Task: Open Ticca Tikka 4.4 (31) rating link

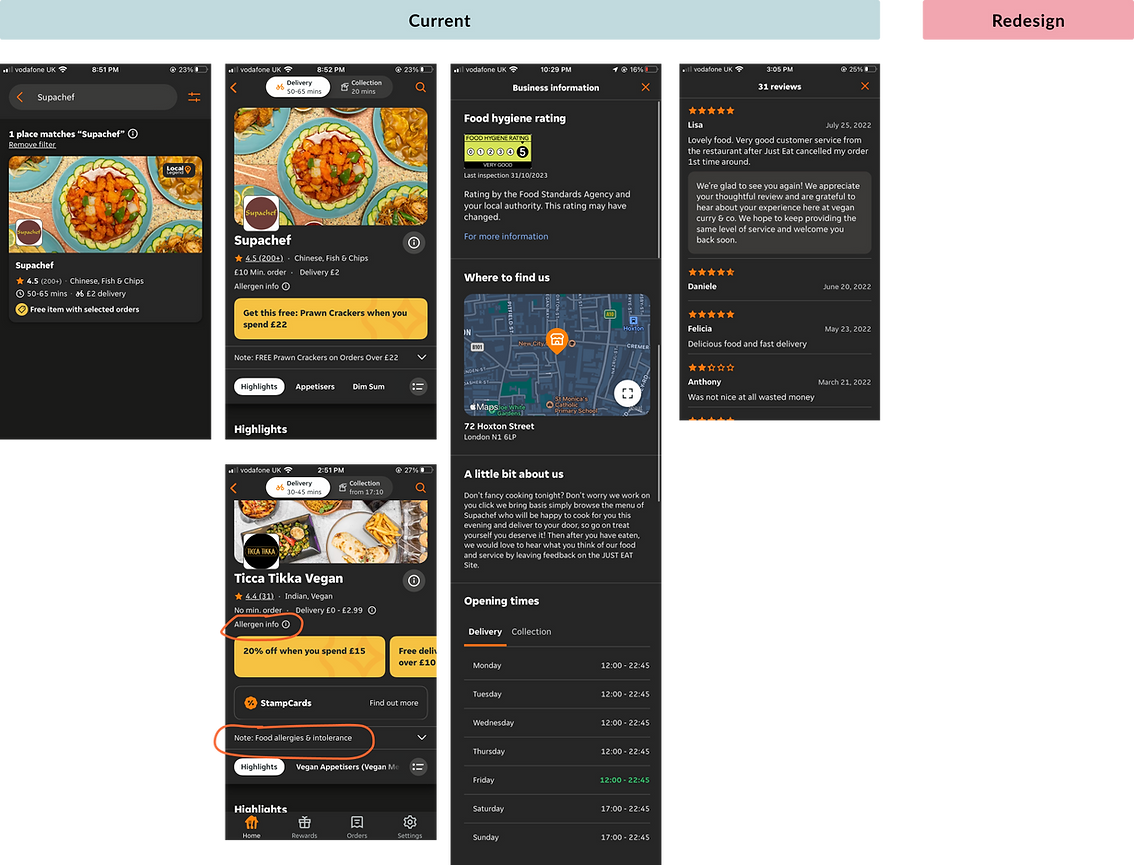Action: (259, 597)
